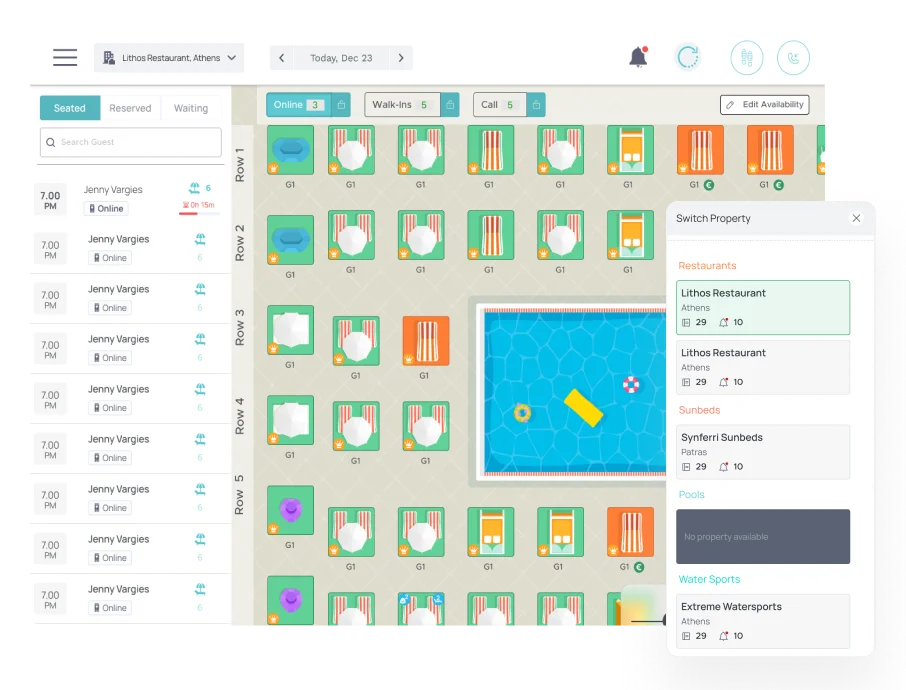
Task: Click the remaining time progress bar under 0h 15m
Action: click(x=199, y=214)
